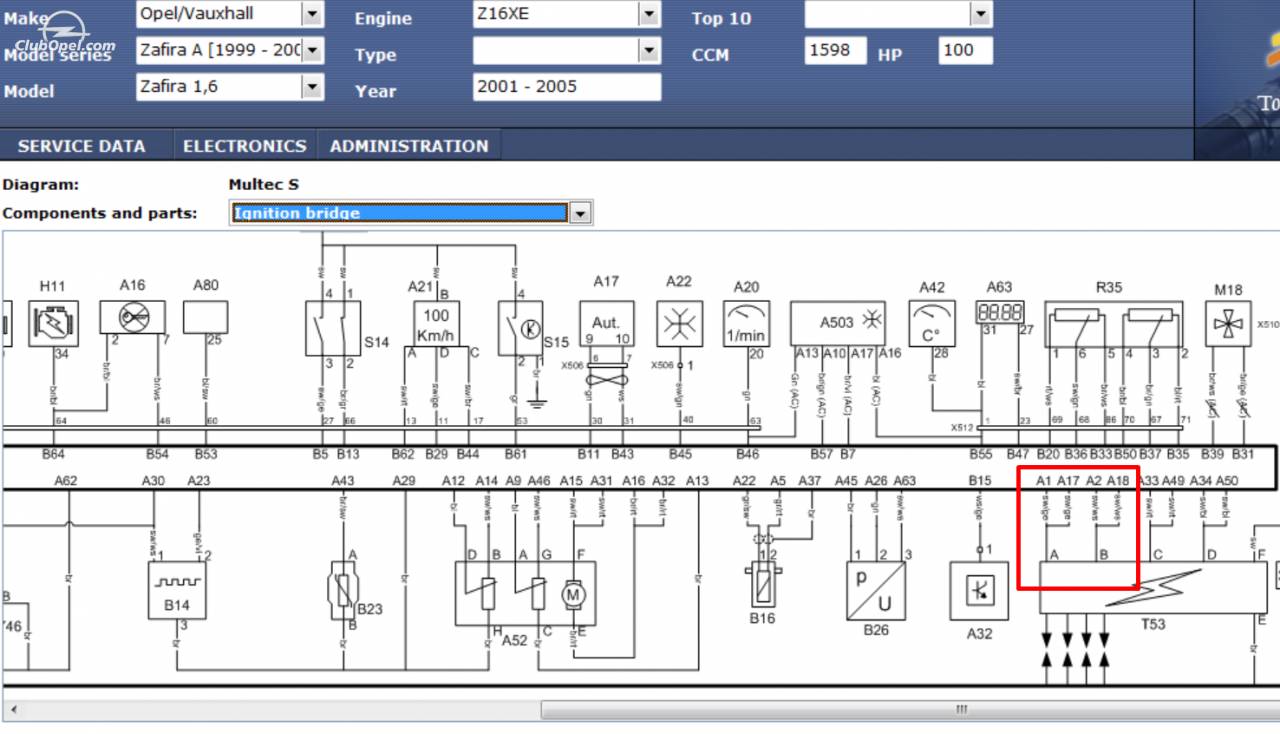Select the A22 component symbol

pyautogui.click(x=679, y=323)
